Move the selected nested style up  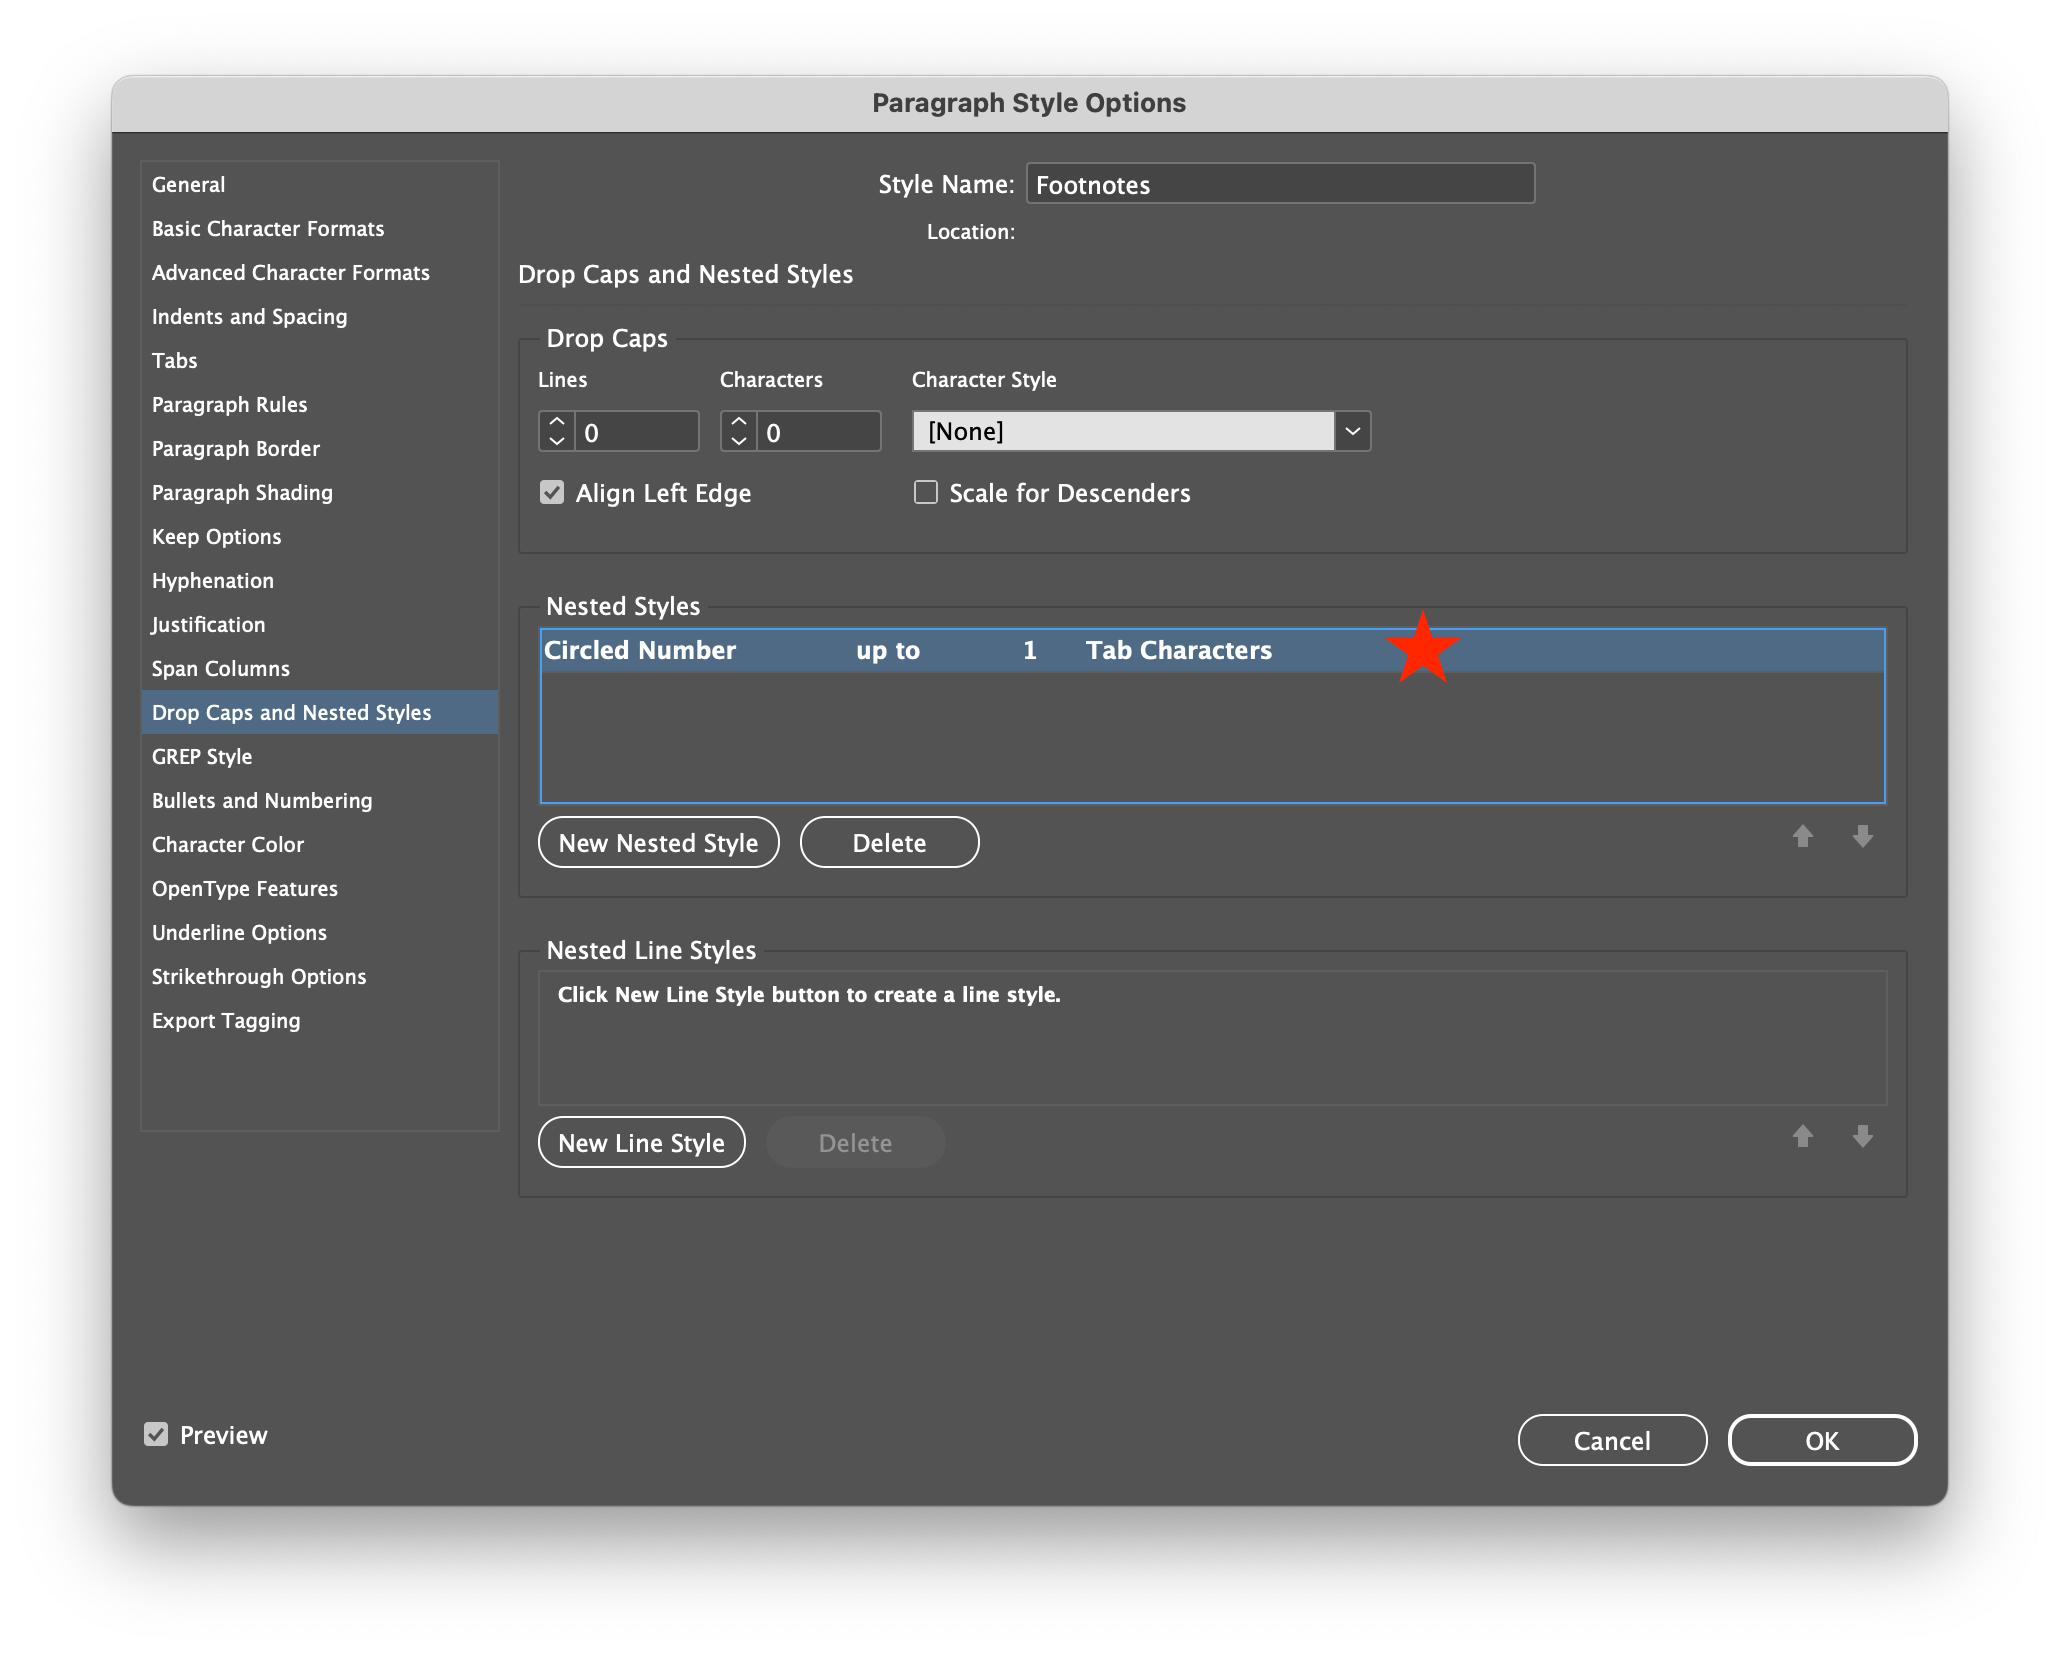tap(1803, 837)
